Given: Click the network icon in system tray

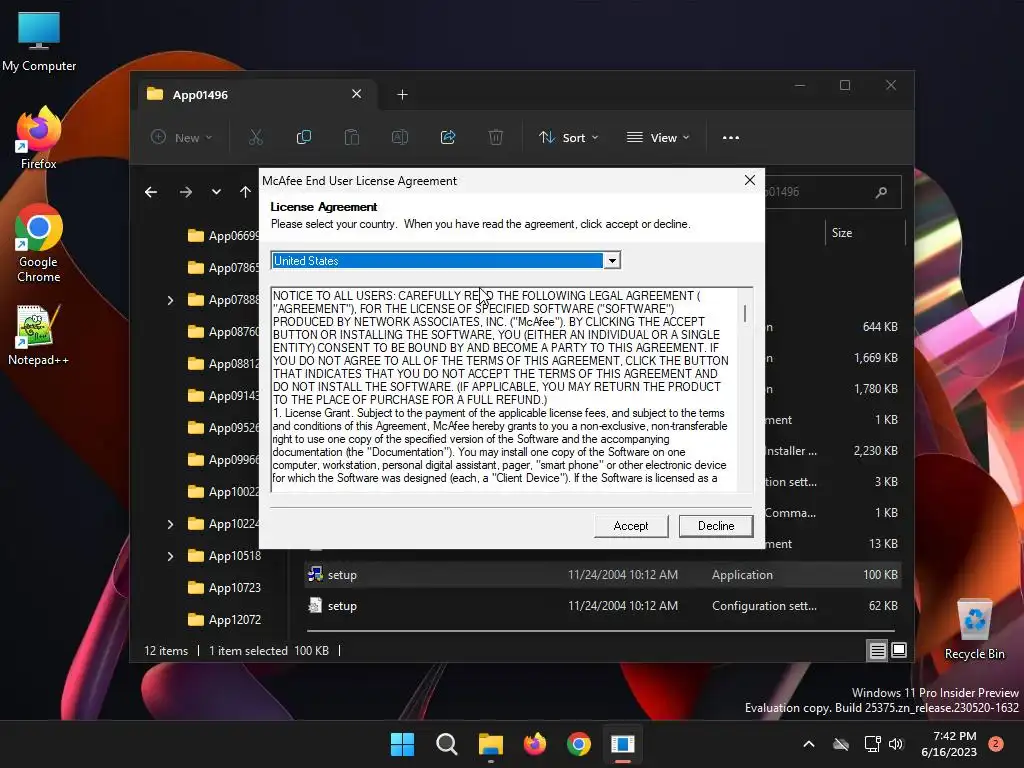Looking at the screenshot, I should coord(872,744).
